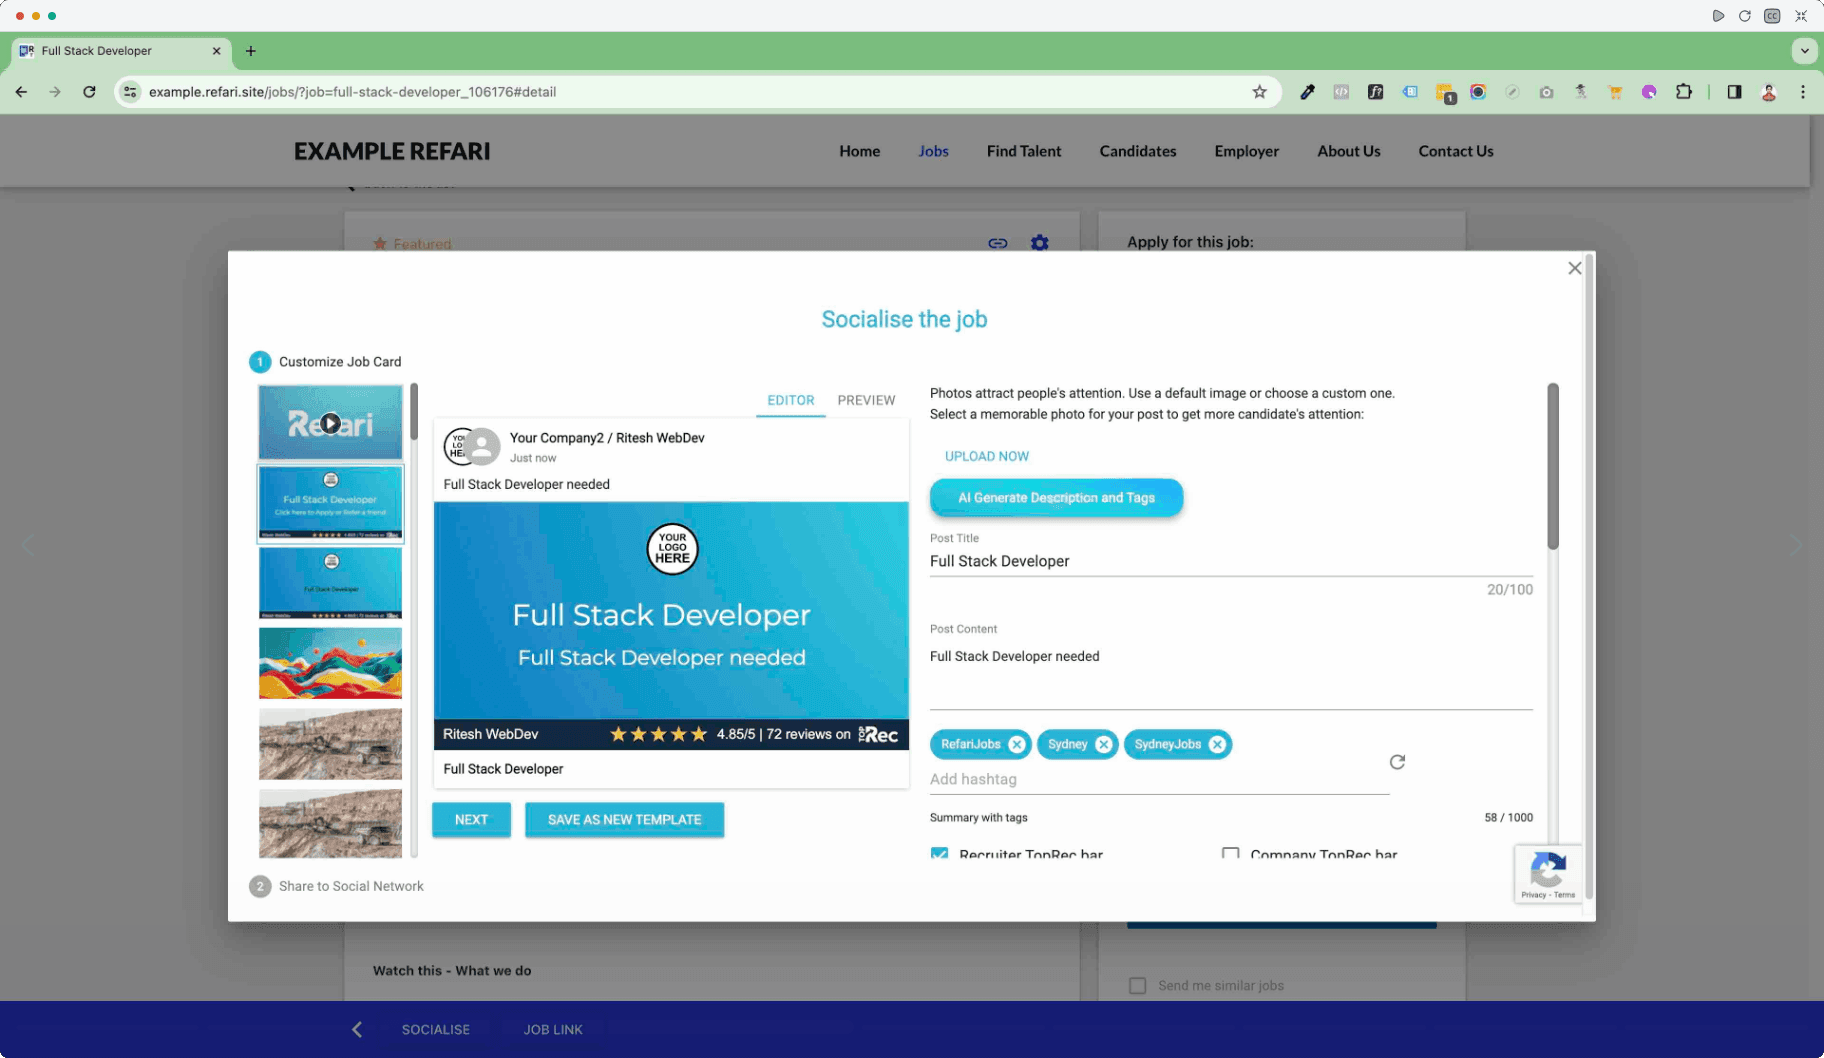
Task: Open About Us page
Action: click(1348, 151)
